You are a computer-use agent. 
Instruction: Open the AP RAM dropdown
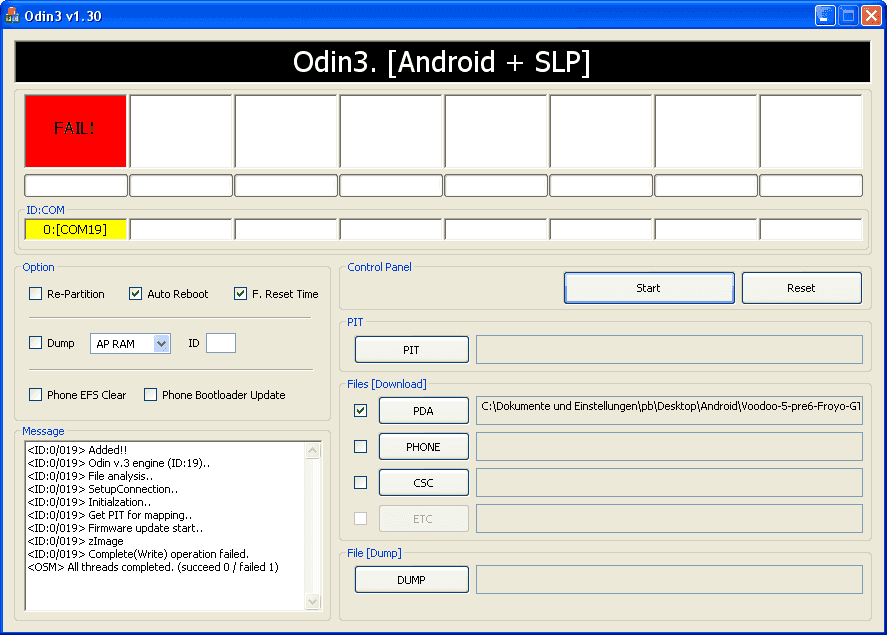(161, 343)
